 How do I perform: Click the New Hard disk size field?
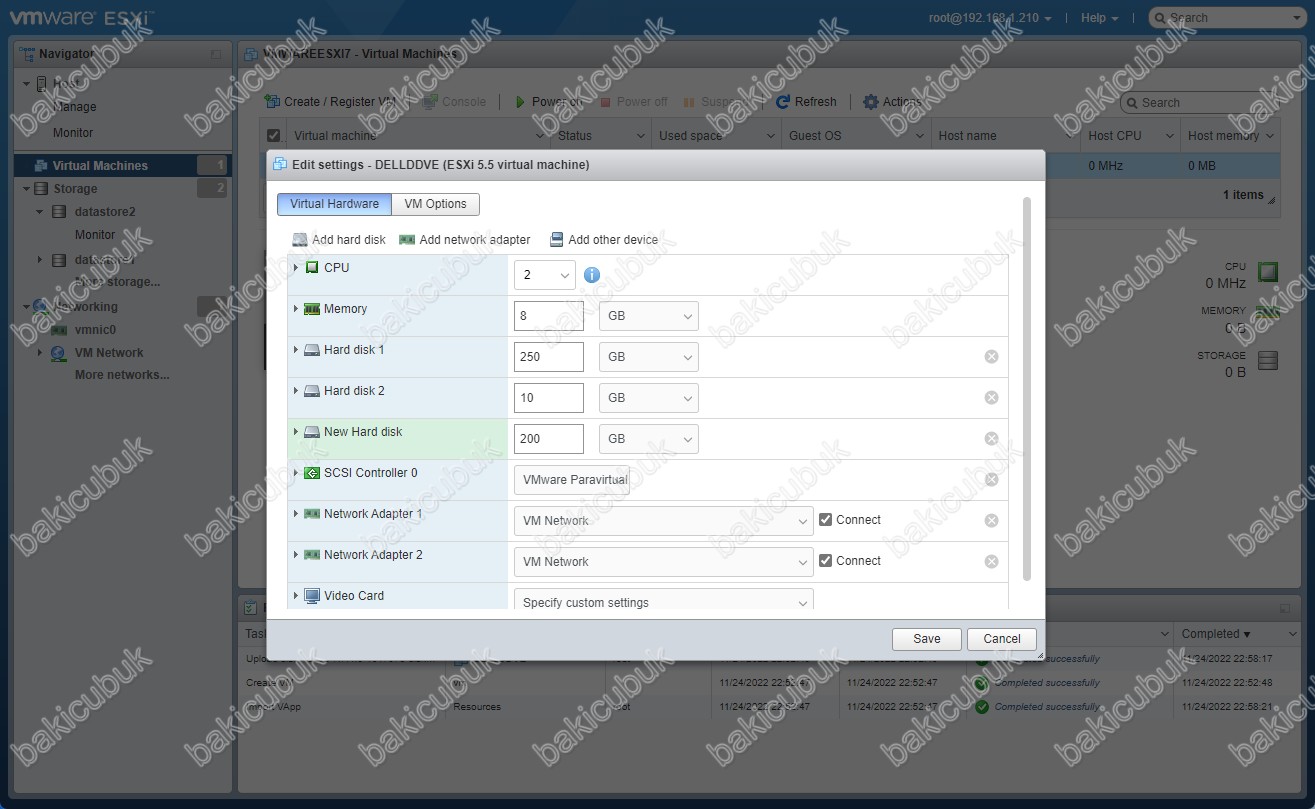549,439
